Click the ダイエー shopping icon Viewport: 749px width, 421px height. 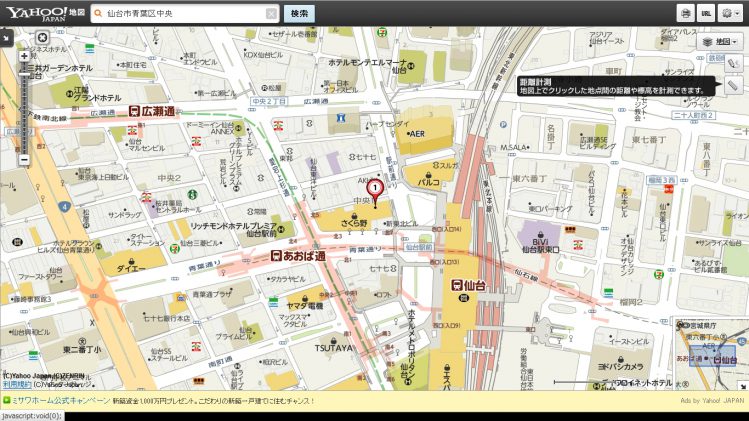(x=131, y=261)
